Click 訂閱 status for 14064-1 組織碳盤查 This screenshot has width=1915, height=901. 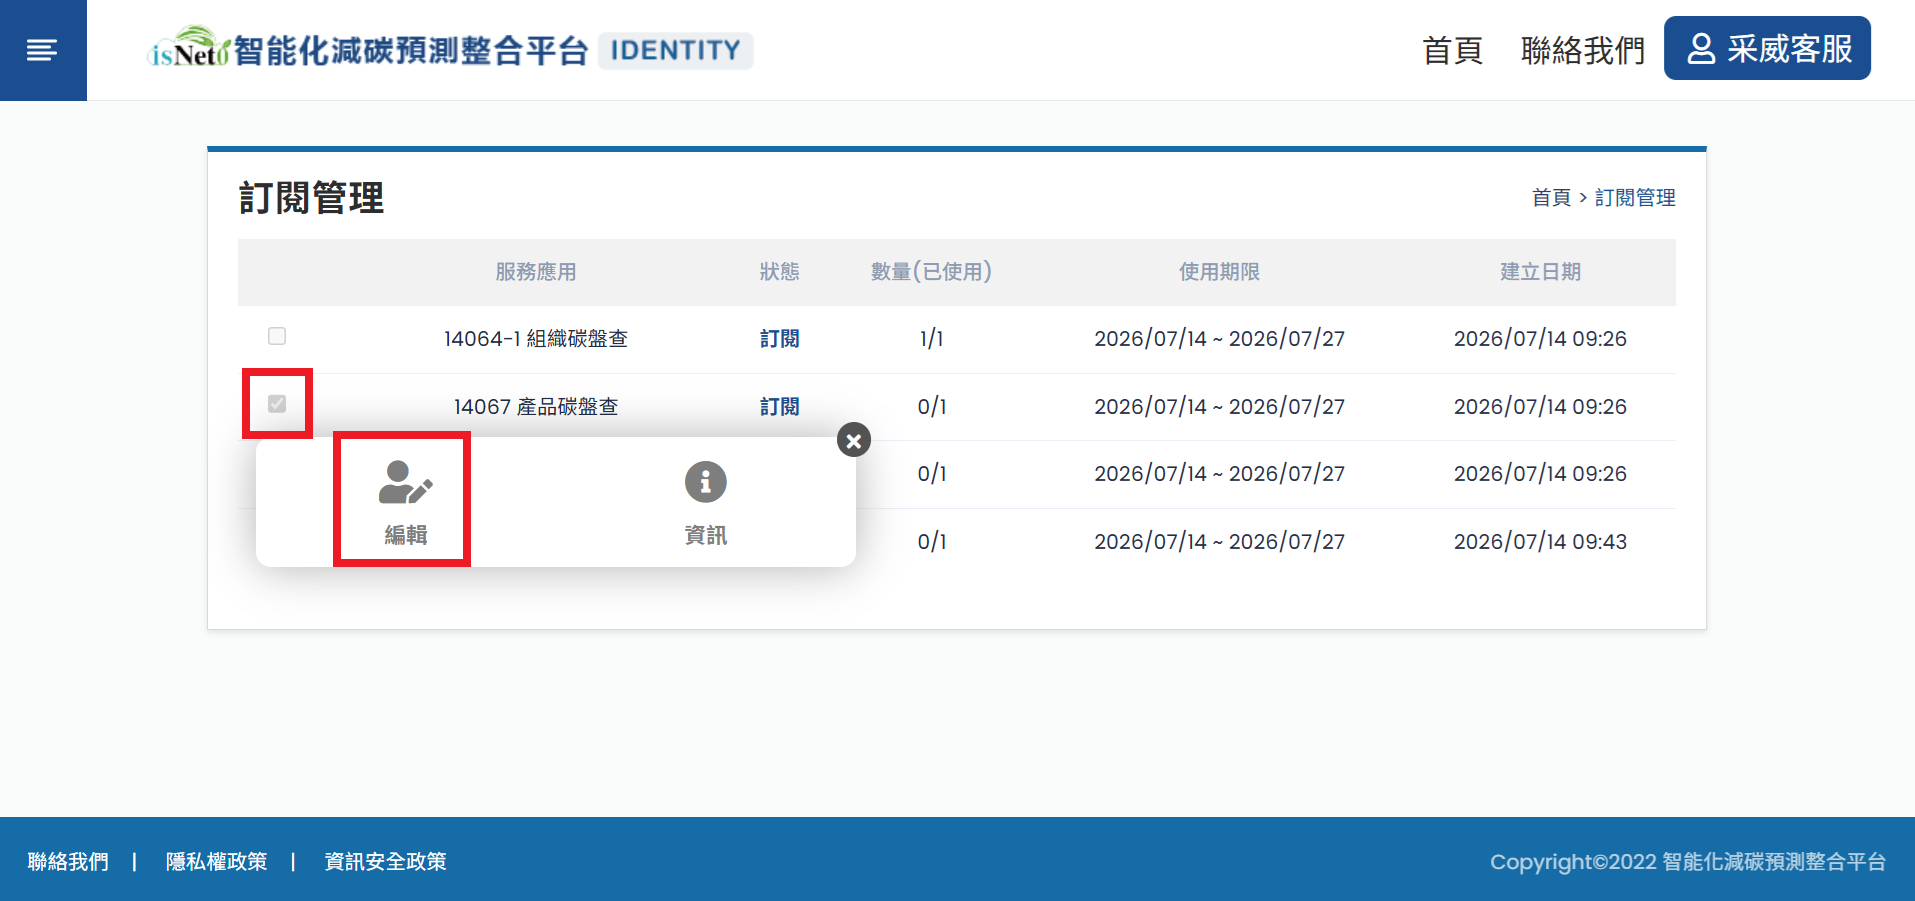click(x=779, y=339)
